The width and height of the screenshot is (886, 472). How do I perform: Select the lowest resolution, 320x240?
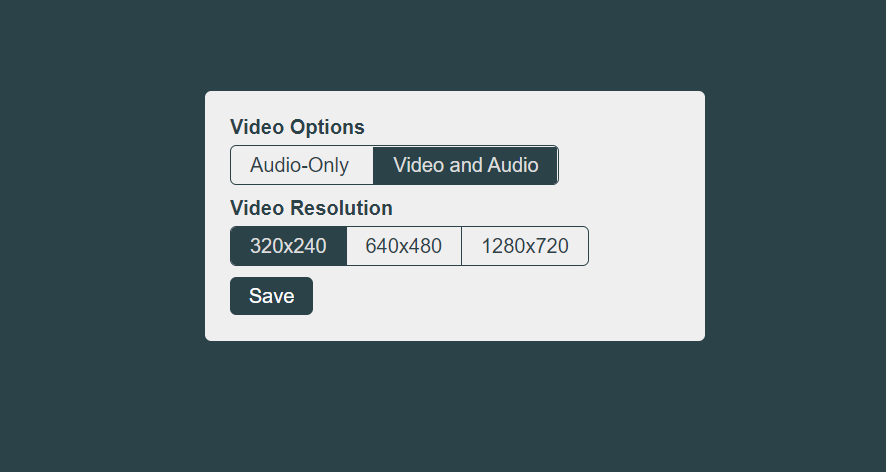pos(288,246)
